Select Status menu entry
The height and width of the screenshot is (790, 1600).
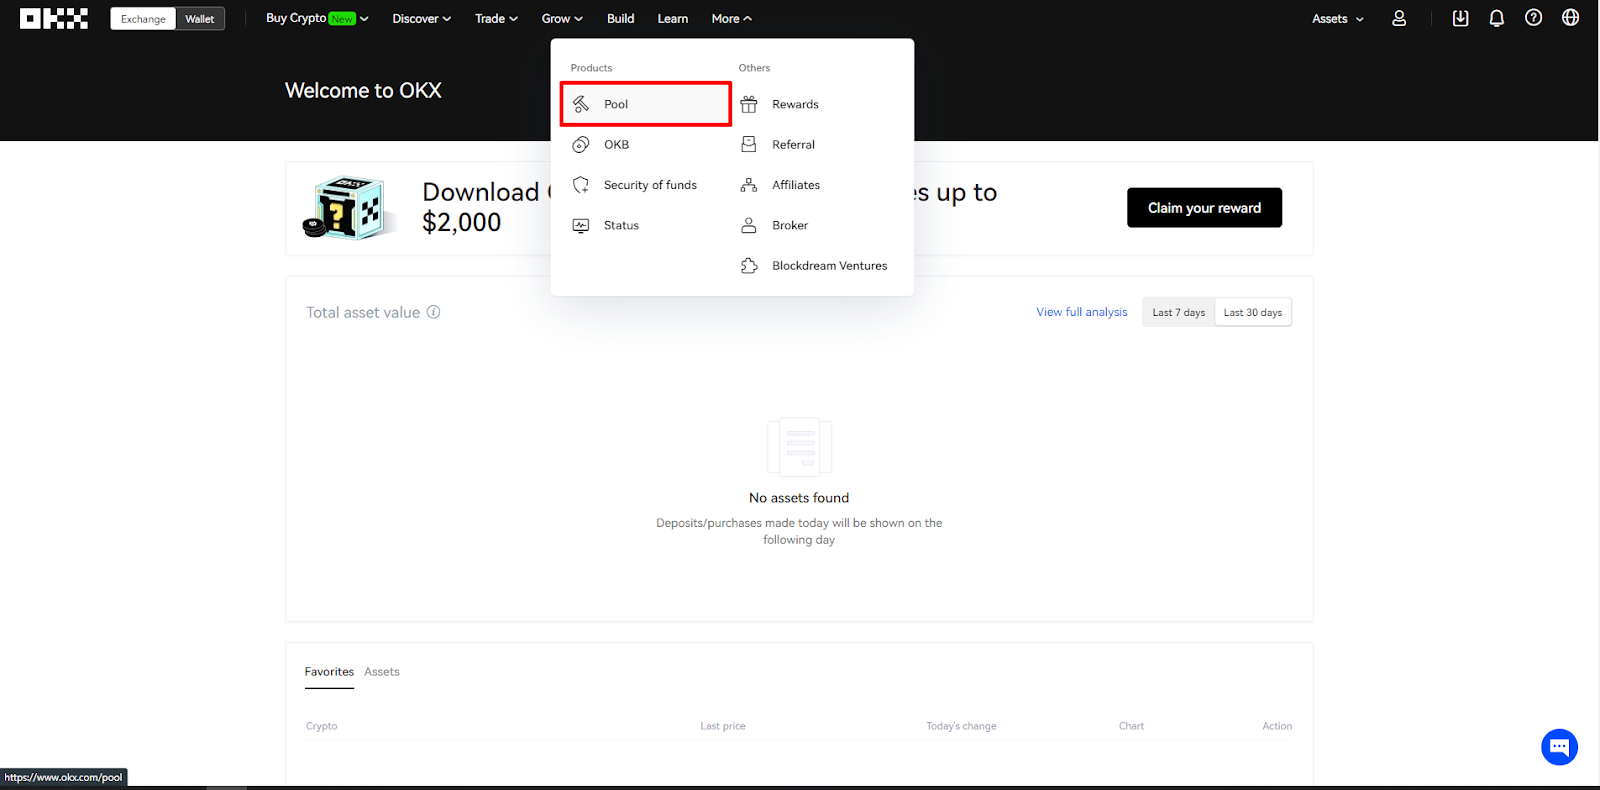646,225
